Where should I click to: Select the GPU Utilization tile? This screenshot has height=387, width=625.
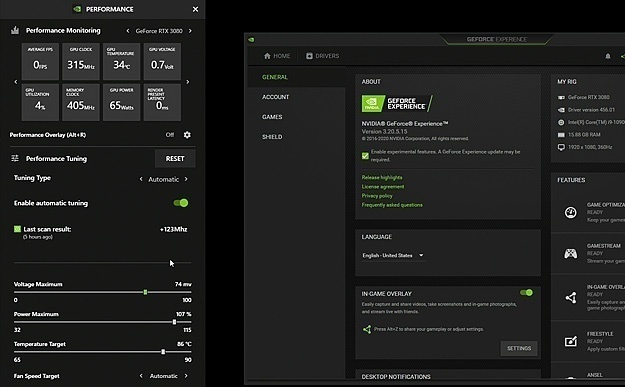tap(40, 102)
